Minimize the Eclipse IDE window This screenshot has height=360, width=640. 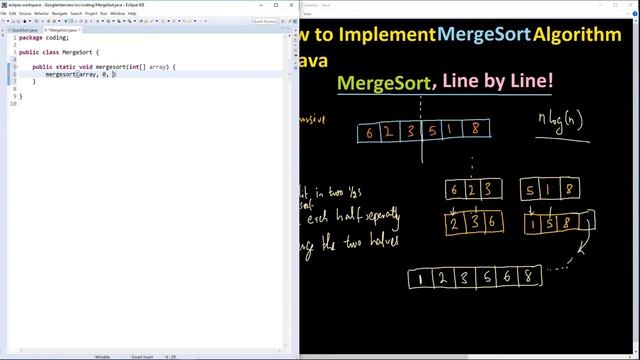pyautogui.click(x=261, y=5)
